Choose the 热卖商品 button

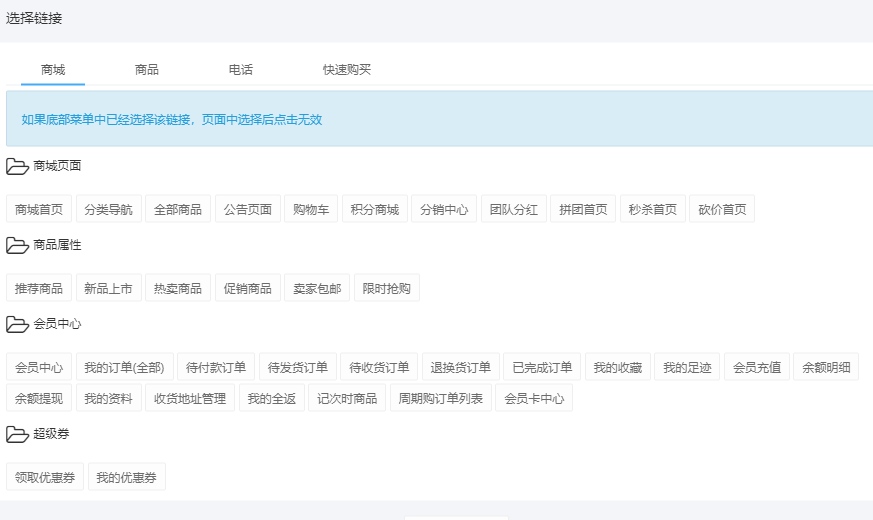(178, 288)
